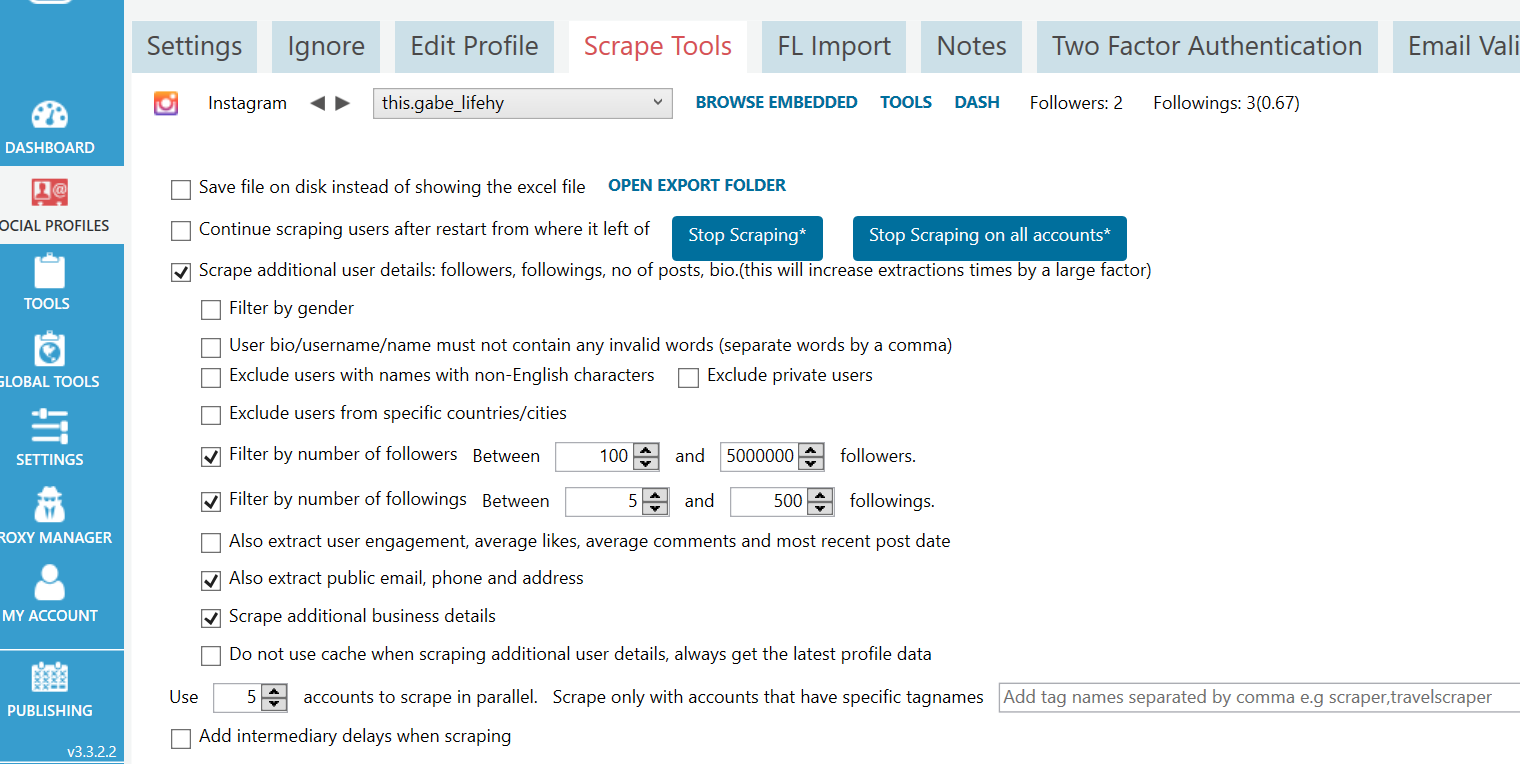The height and width of the screenshot is (764, 1520).
Task: Increase maximum followings value 500
Action: tap(821, 495)
